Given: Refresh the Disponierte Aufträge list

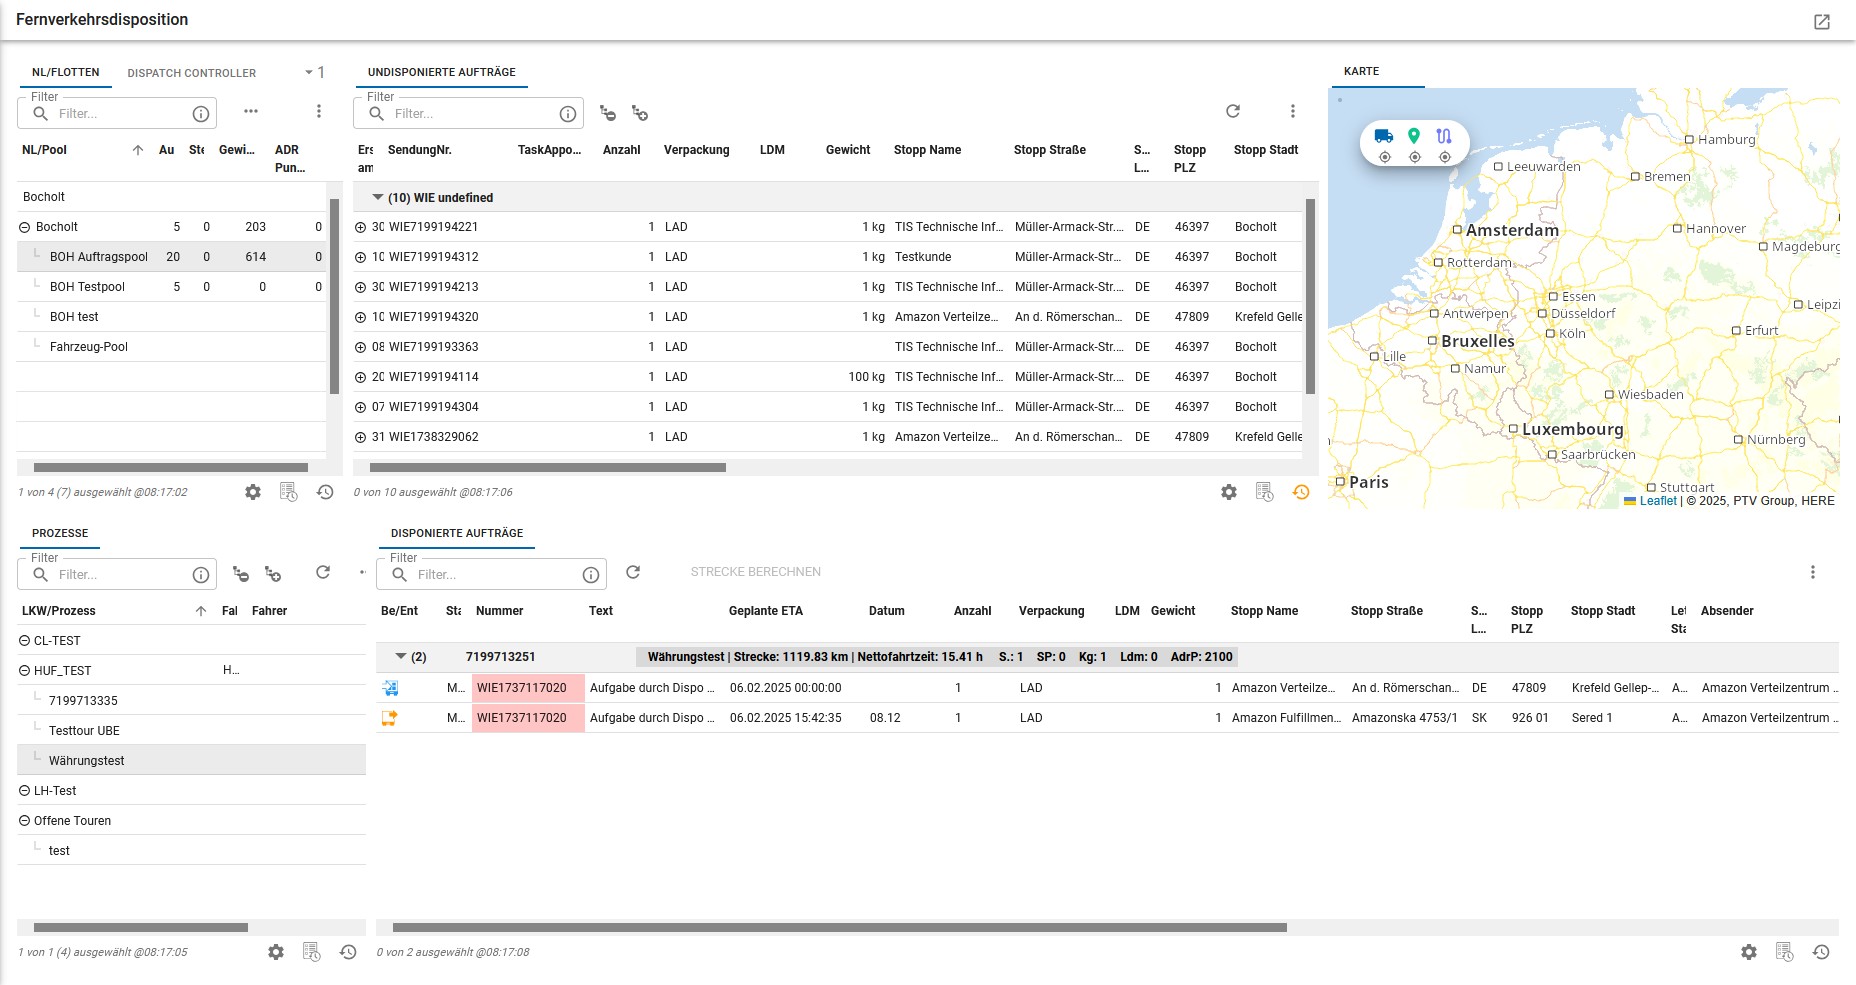Looking at the screenshot, I should coord(633,572).
